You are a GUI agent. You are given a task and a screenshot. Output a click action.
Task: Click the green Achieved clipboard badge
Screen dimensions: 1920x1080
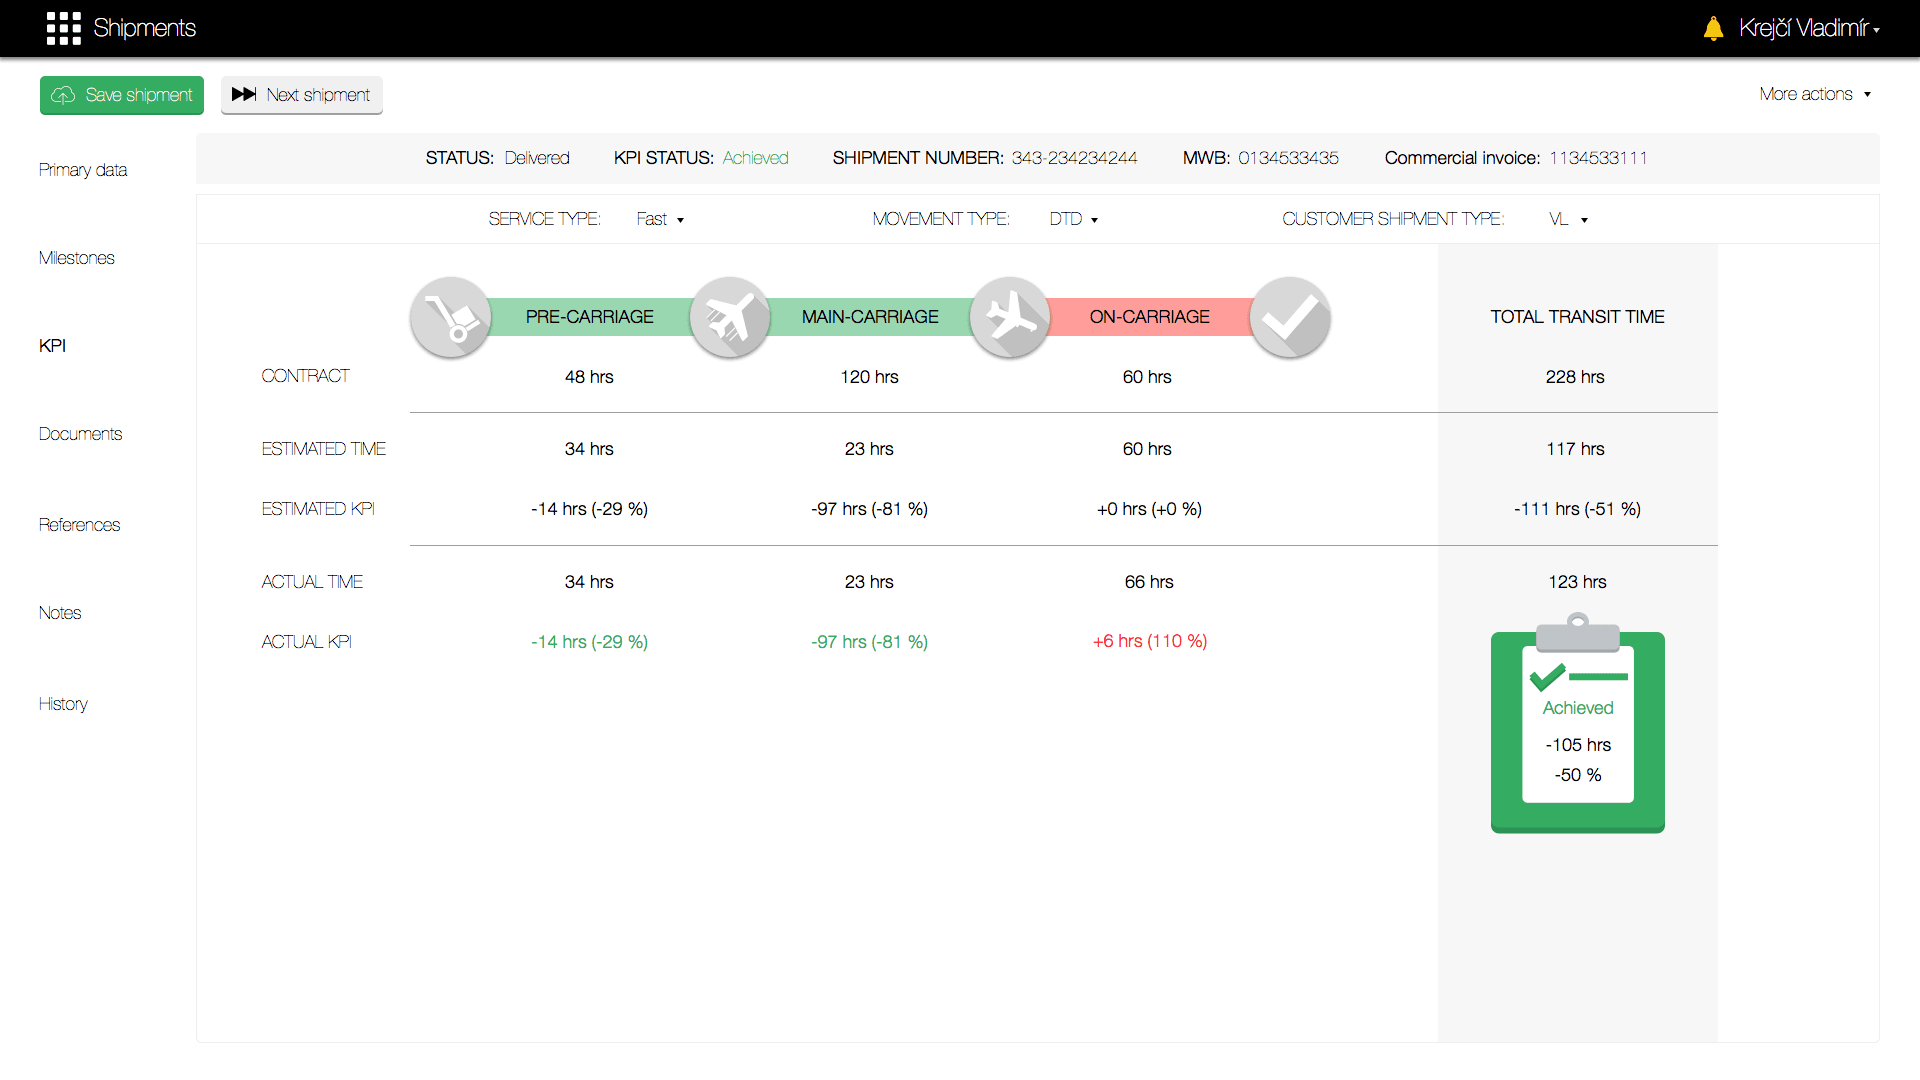pyautogui.click(x=1578, y=730)
